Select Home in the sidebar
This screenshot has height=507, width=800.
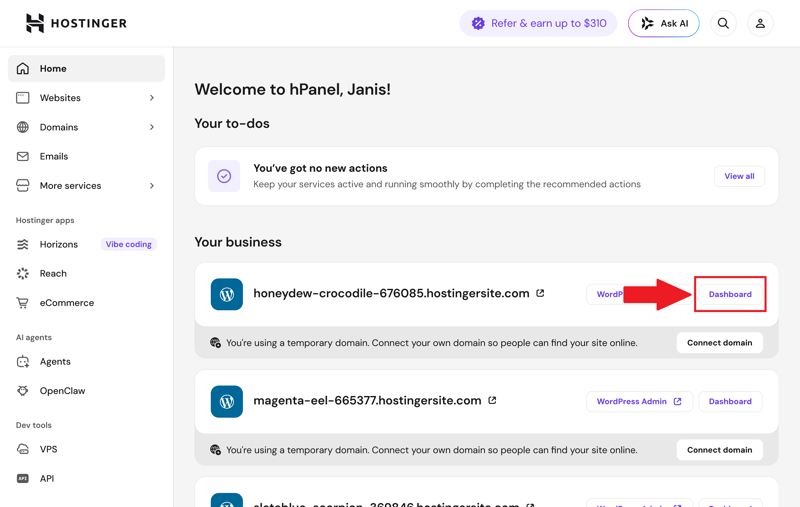point(86,68)
